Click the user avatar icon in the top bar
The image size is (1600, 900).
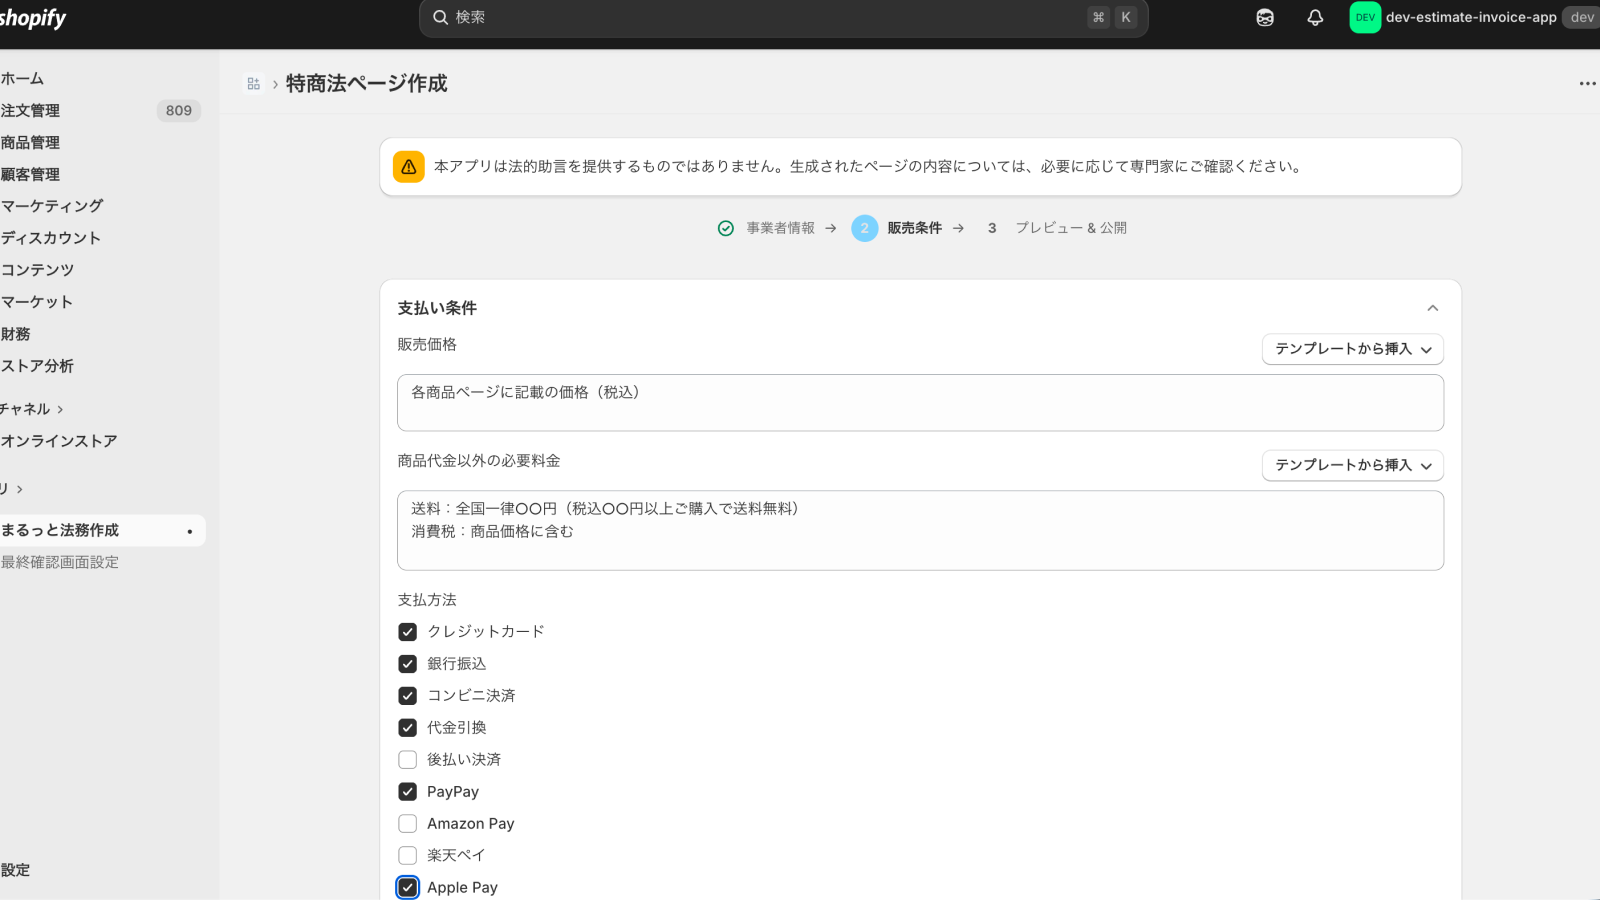coord(1264,17)
